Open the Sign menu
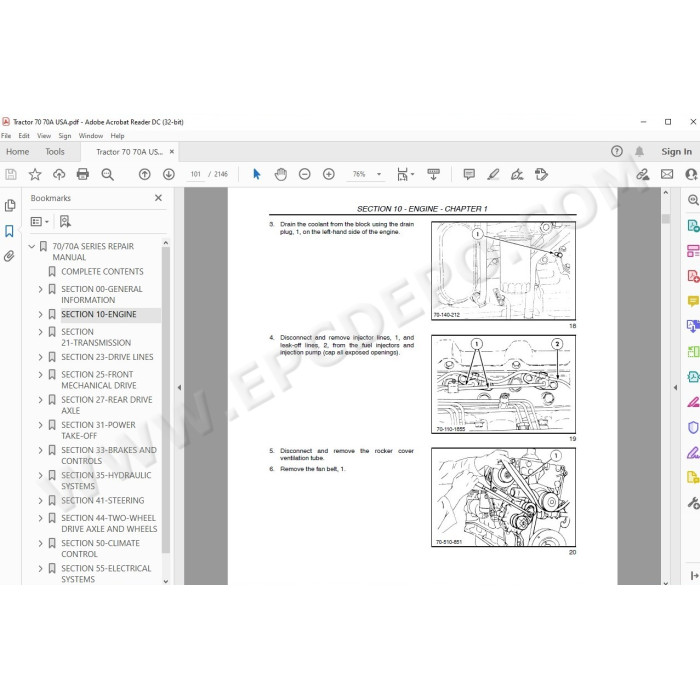Screen dimensions: 700x700 point(65,136)
